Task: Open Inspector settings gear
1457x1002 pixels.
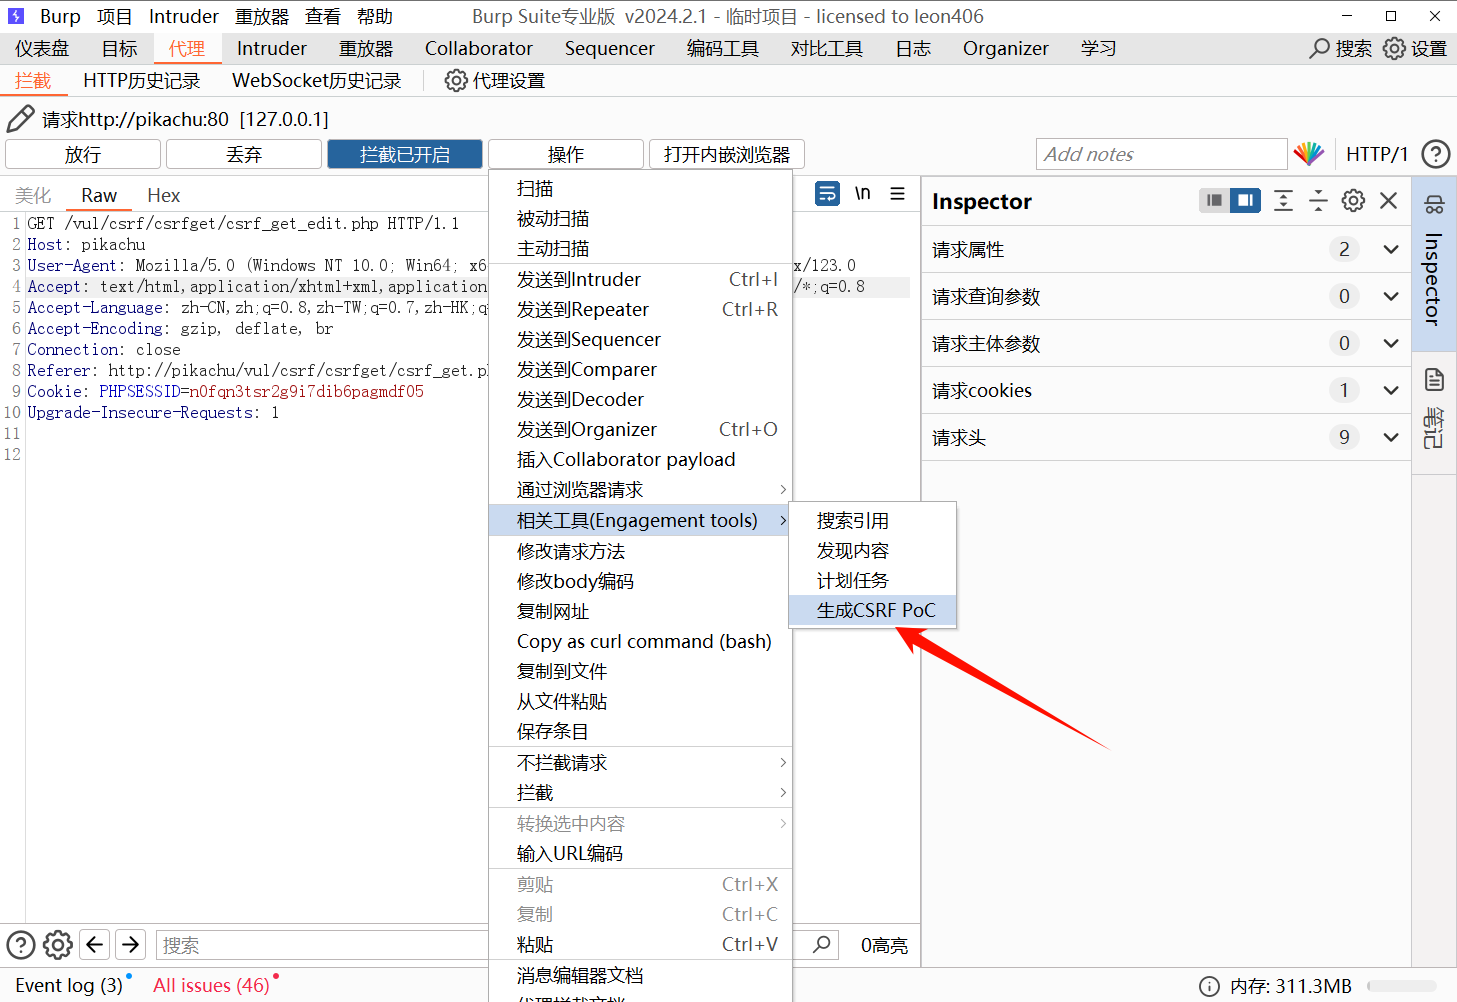Action: (1353, 200)
